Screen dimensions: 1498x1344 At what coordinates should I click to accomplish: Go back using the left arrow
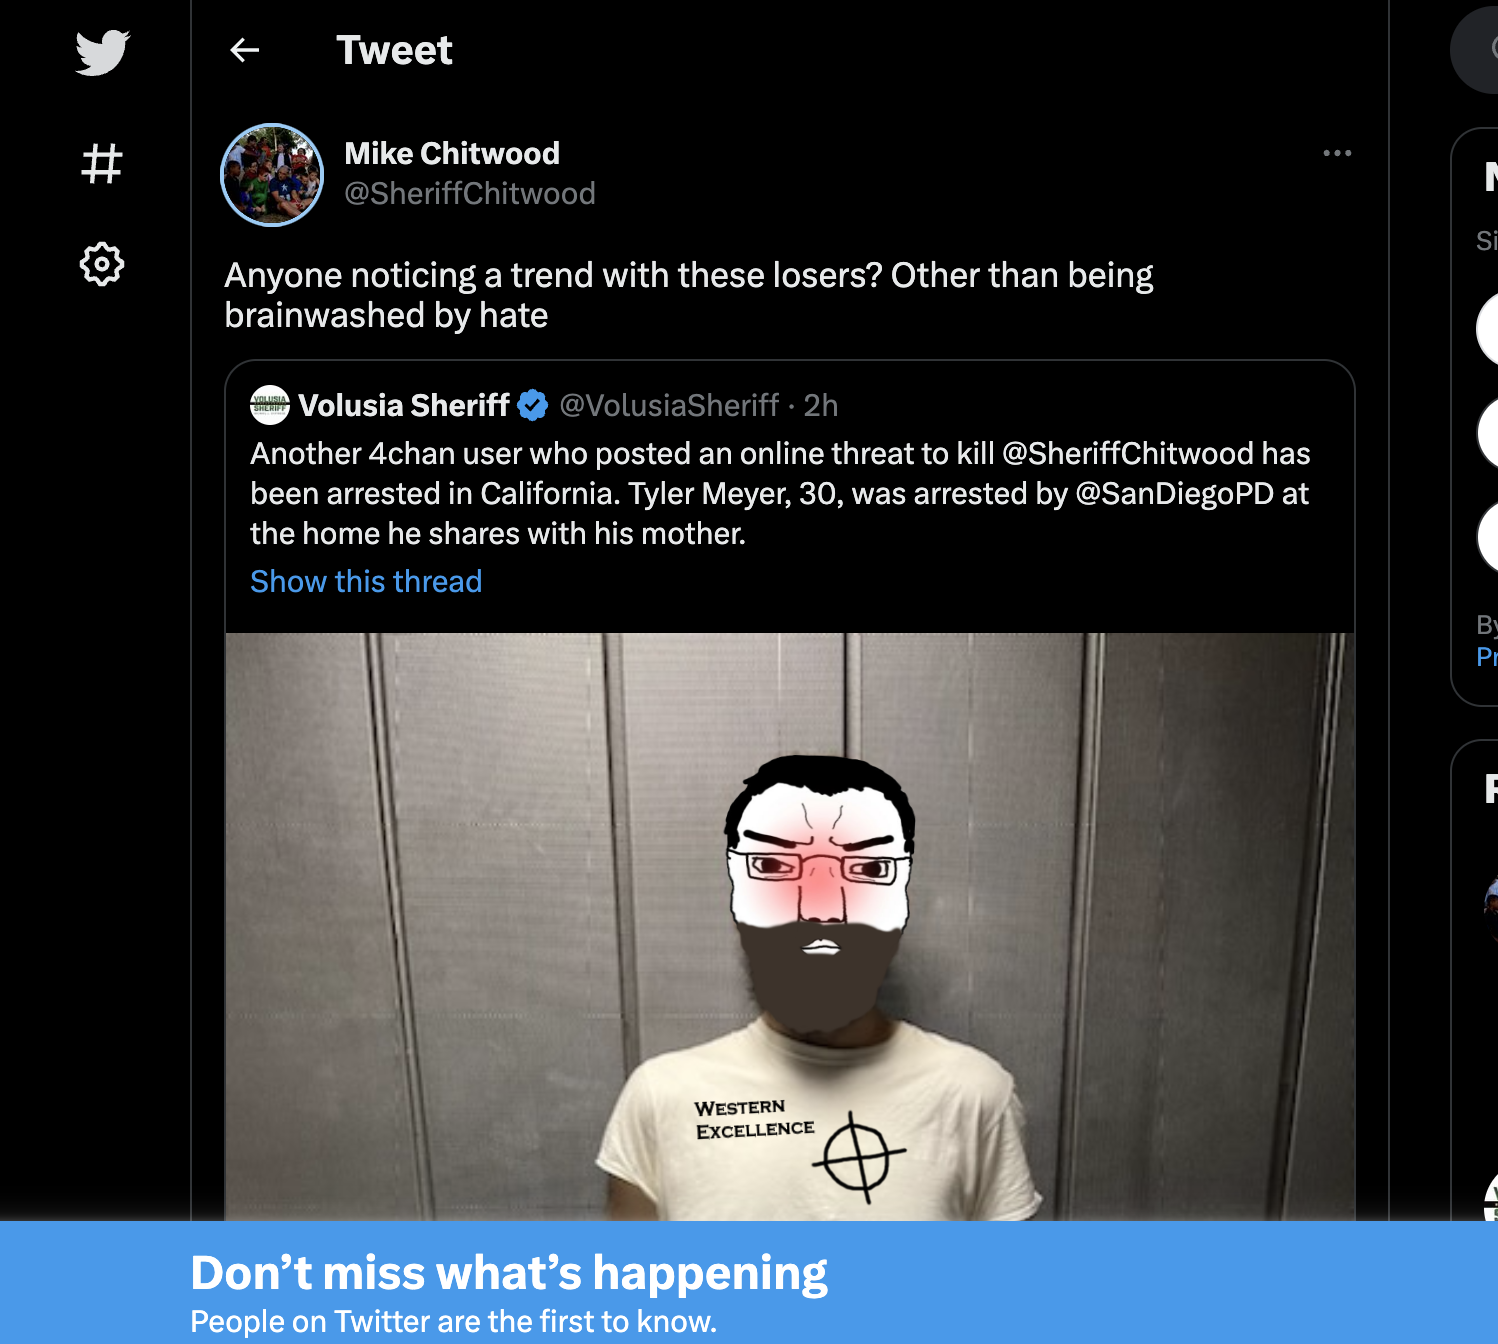click(245, 50)
